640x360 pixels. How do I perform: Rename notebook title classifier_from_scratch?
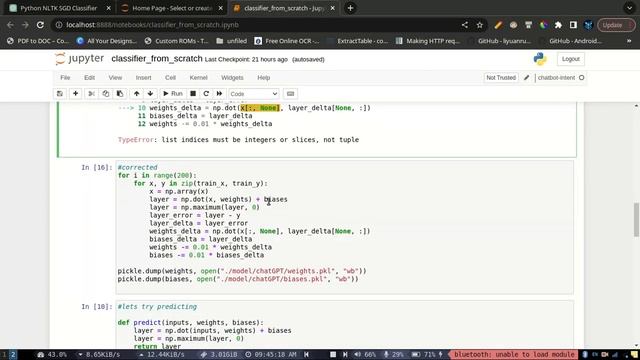(157, 59)
